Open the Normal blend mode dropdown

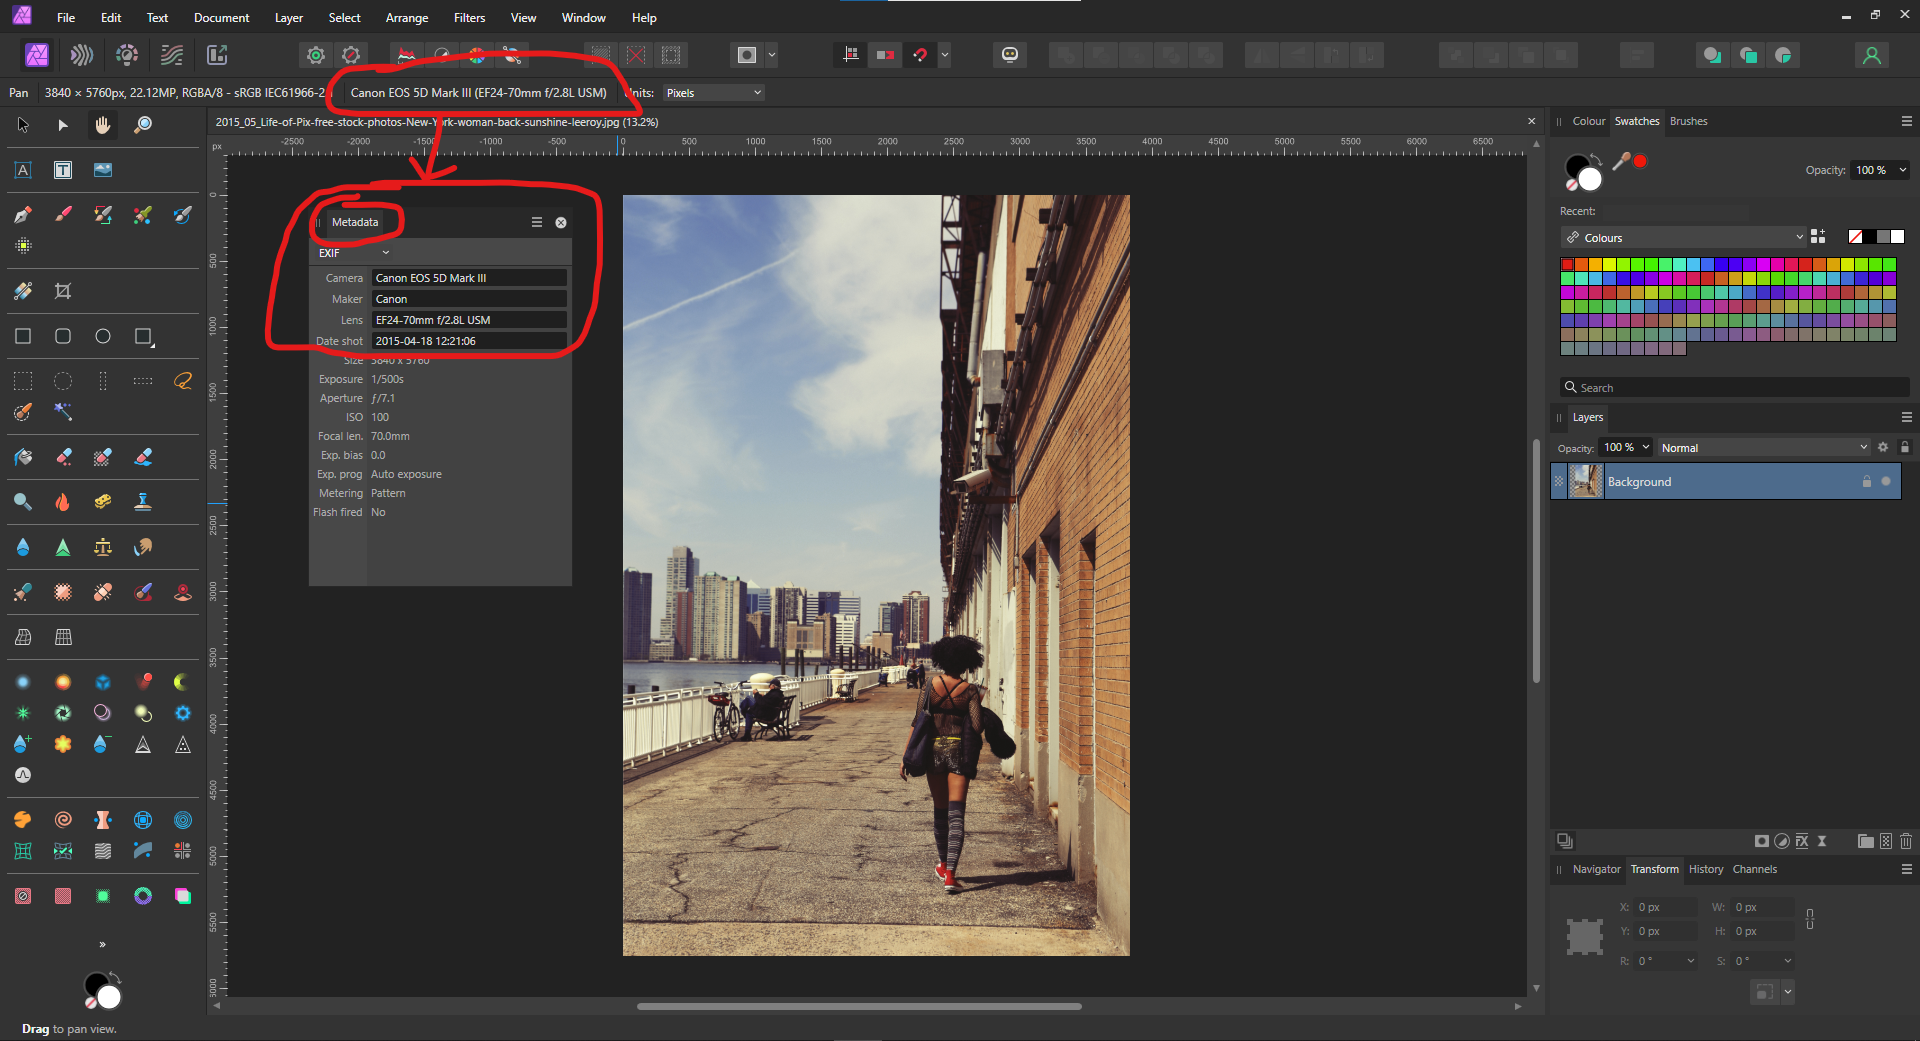1763,447
